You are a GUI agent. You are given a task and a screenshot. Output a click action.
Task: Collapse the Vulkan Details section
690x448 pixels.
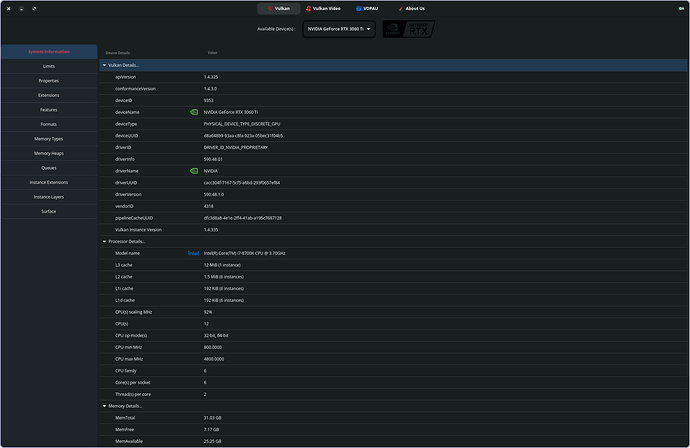(104, 65)
